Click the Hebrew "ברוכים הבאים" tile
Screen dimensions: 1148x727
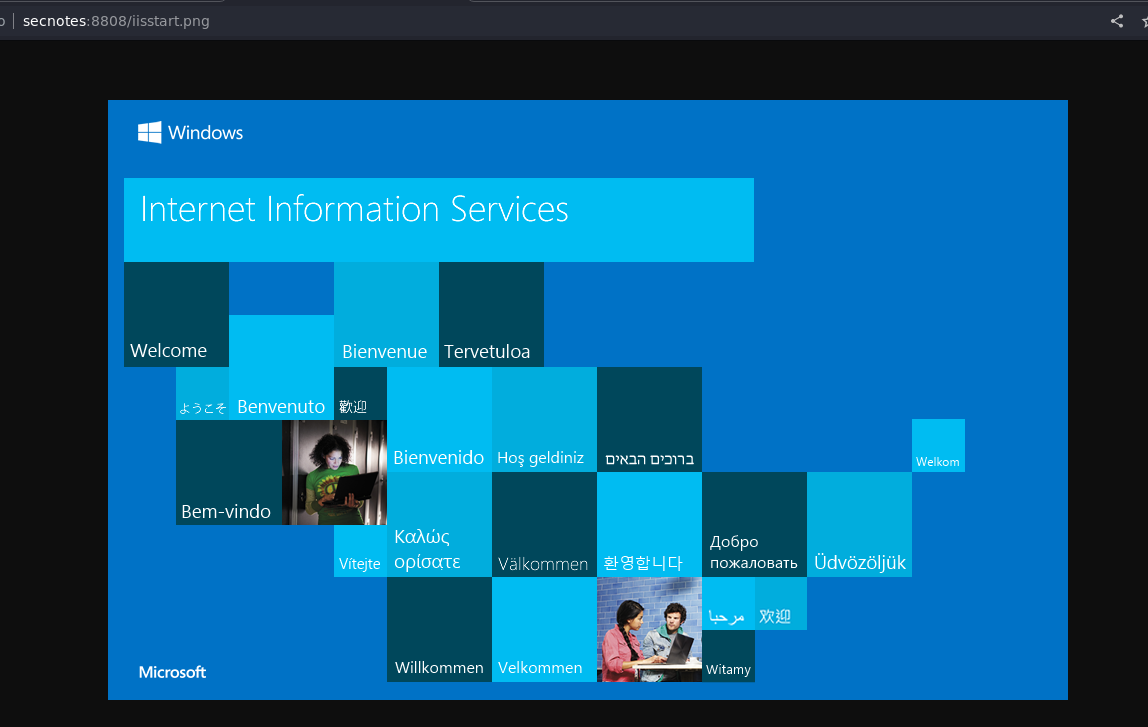tap(649, 420)
